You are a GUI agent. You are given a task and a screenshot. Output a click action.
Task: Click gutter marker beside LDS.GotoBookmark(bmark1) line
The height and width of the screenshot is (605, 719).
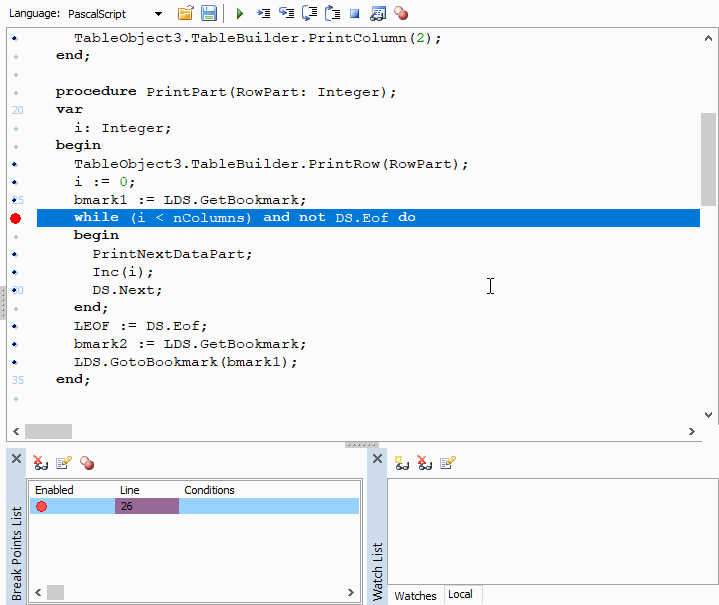coord(15,362)
